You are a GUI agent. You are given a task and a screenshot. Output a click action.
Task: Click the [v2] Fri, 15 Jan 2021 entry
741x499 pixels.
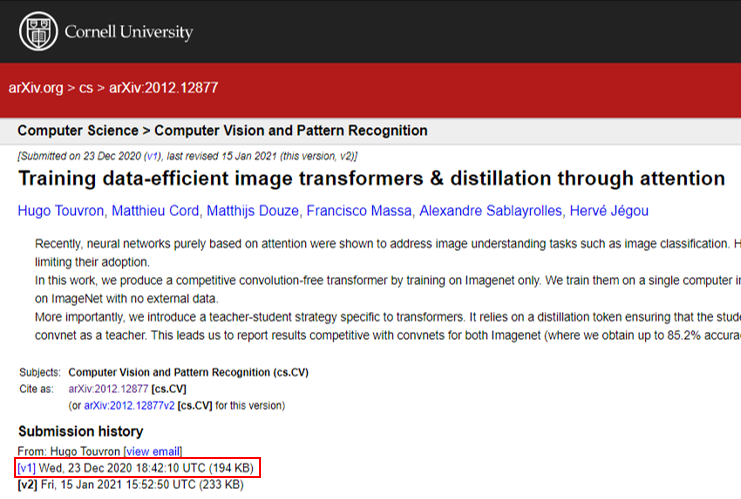(x=131, y=485)
